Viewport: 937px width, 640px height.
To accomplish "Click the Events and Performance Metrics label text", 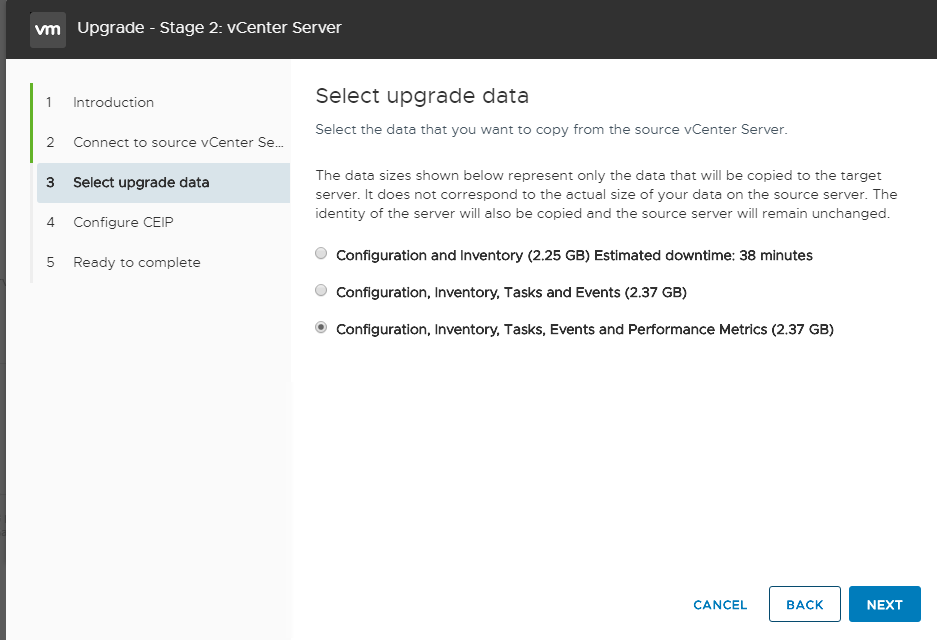I will pos(659,330).
